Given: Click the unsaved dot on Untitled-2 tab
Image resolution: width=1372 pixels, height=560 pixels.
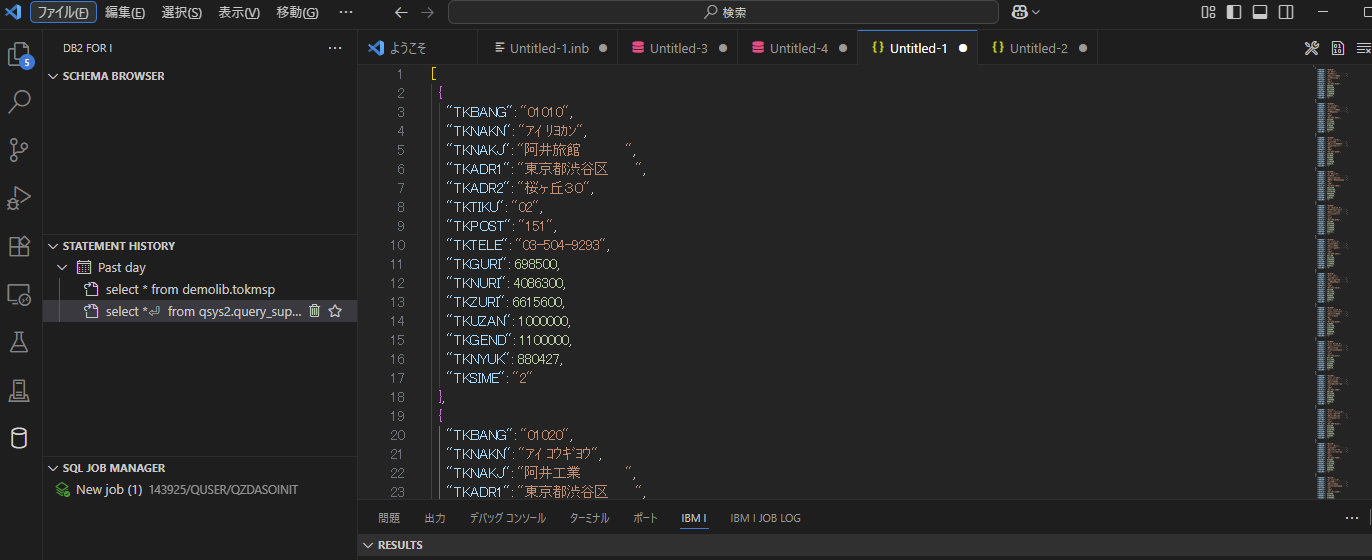Looking at the screenshot, I should (x=1083, y=48).
